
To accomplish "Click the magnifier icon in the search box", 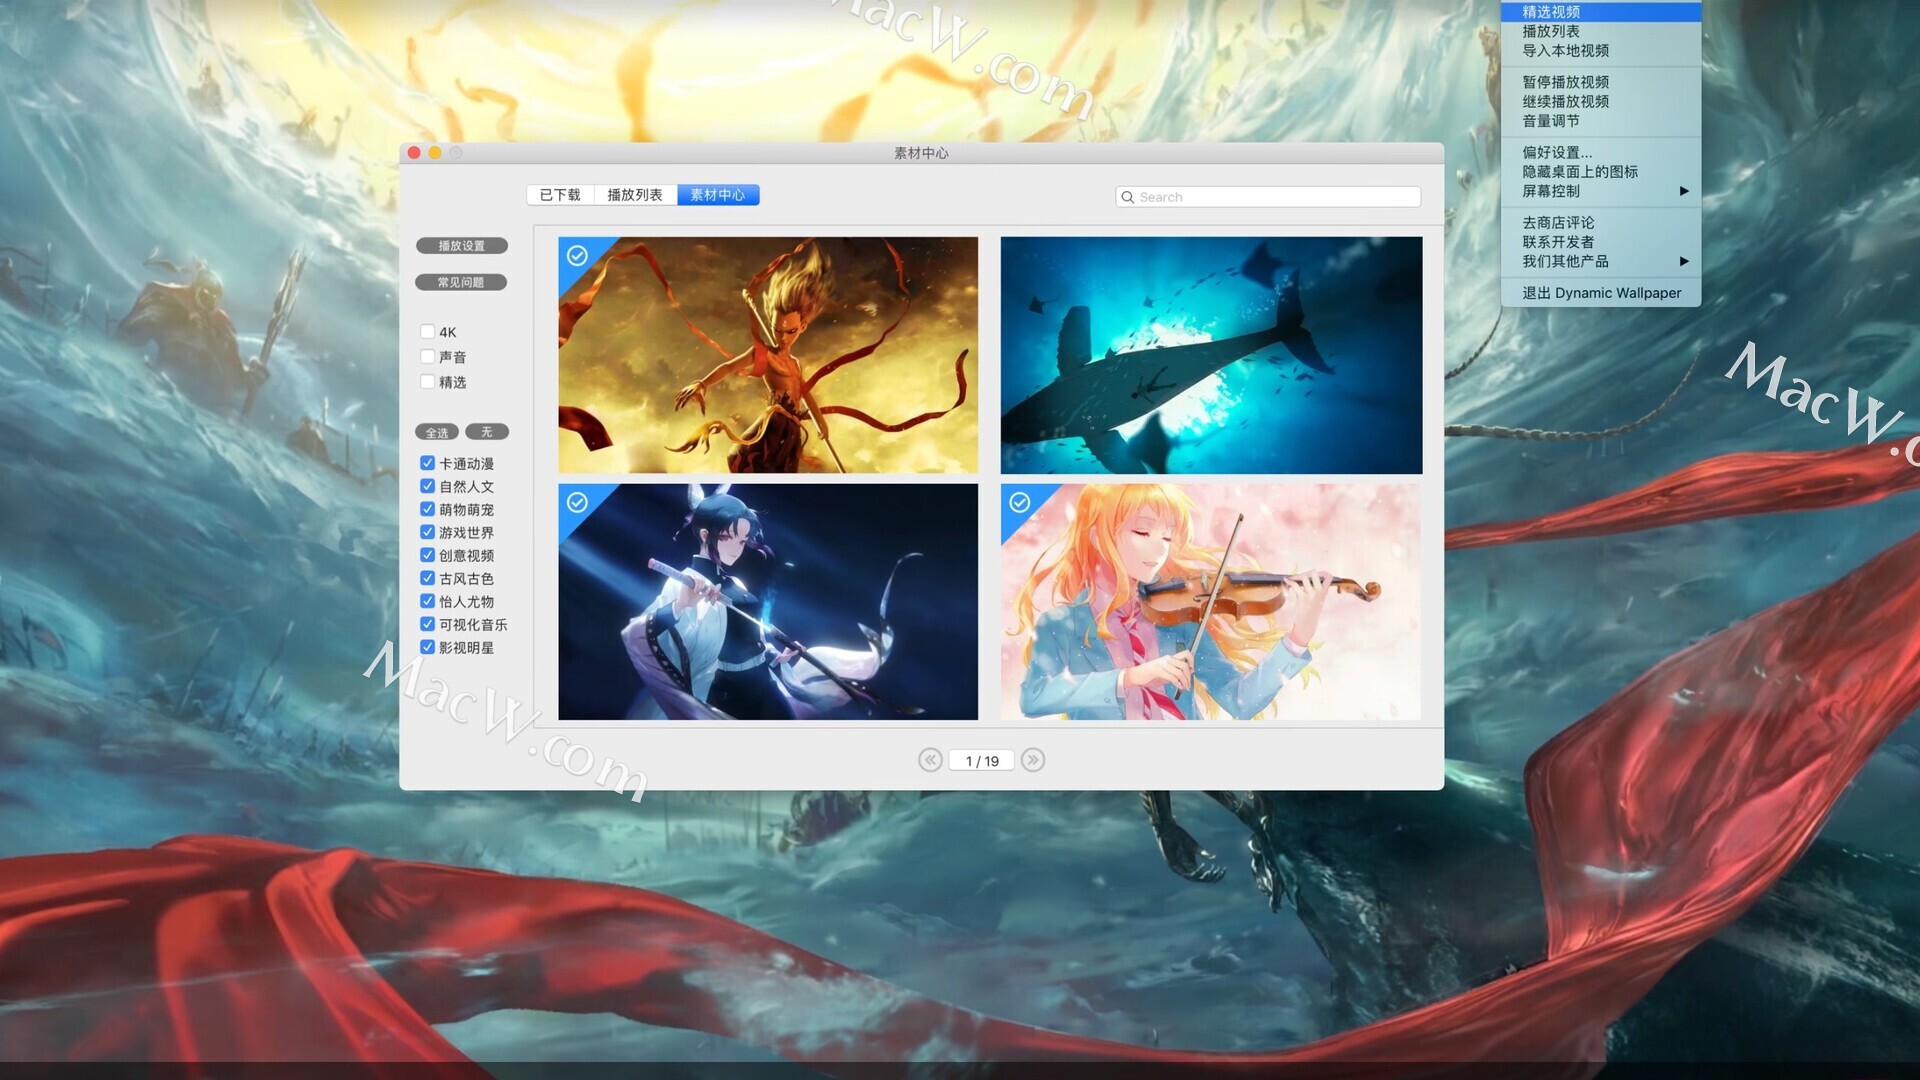I will click(x=1128, y=197).
